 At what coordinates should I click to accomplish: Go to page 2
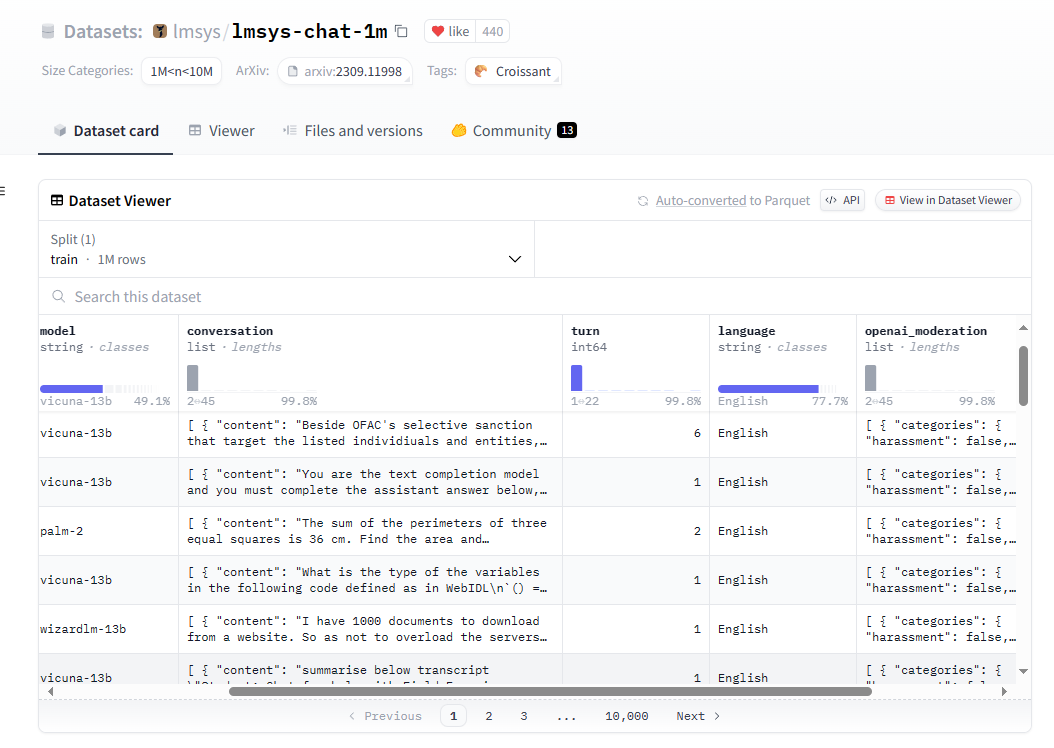pos(489,716)
